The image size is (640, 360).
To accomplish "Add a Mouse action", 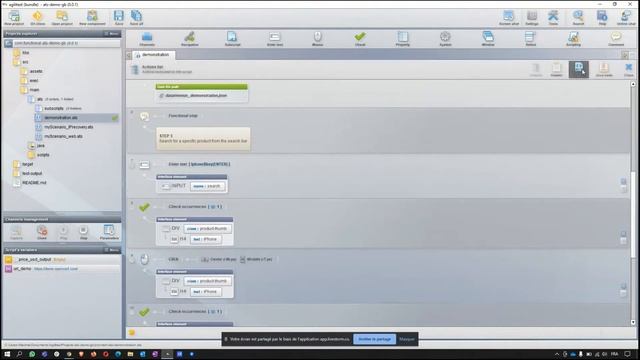I will click(318, 39).
